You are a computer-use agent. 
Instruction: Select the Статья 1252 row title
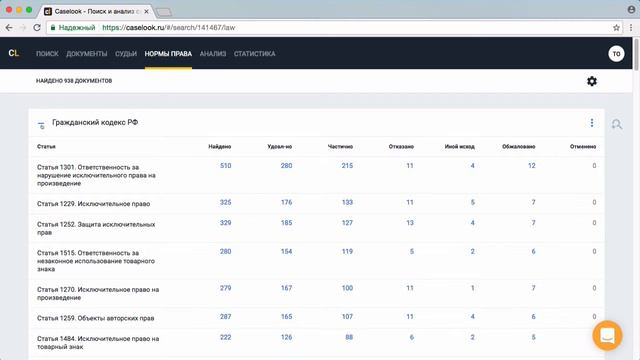(x=96, y=229)
